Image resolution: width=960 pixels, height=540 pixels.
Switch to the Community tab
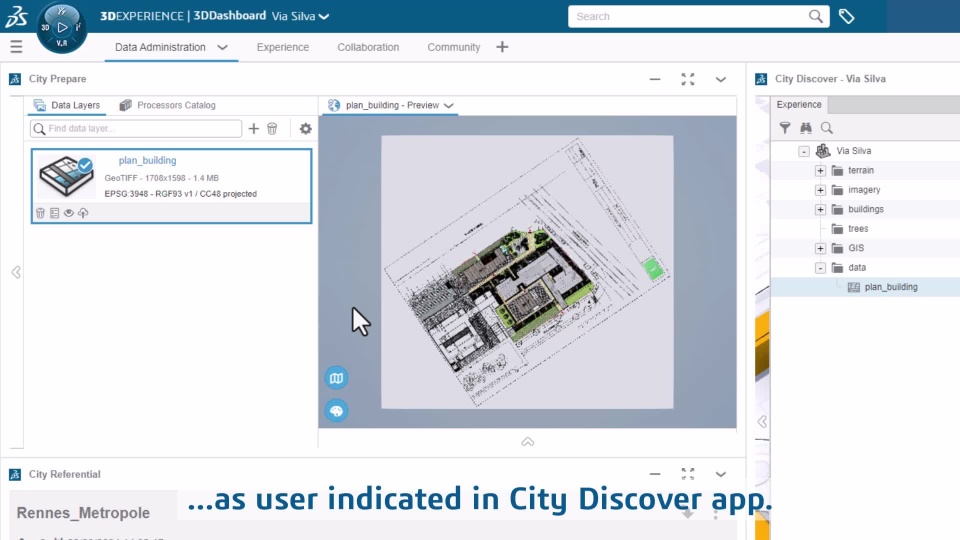click(454, 47)
